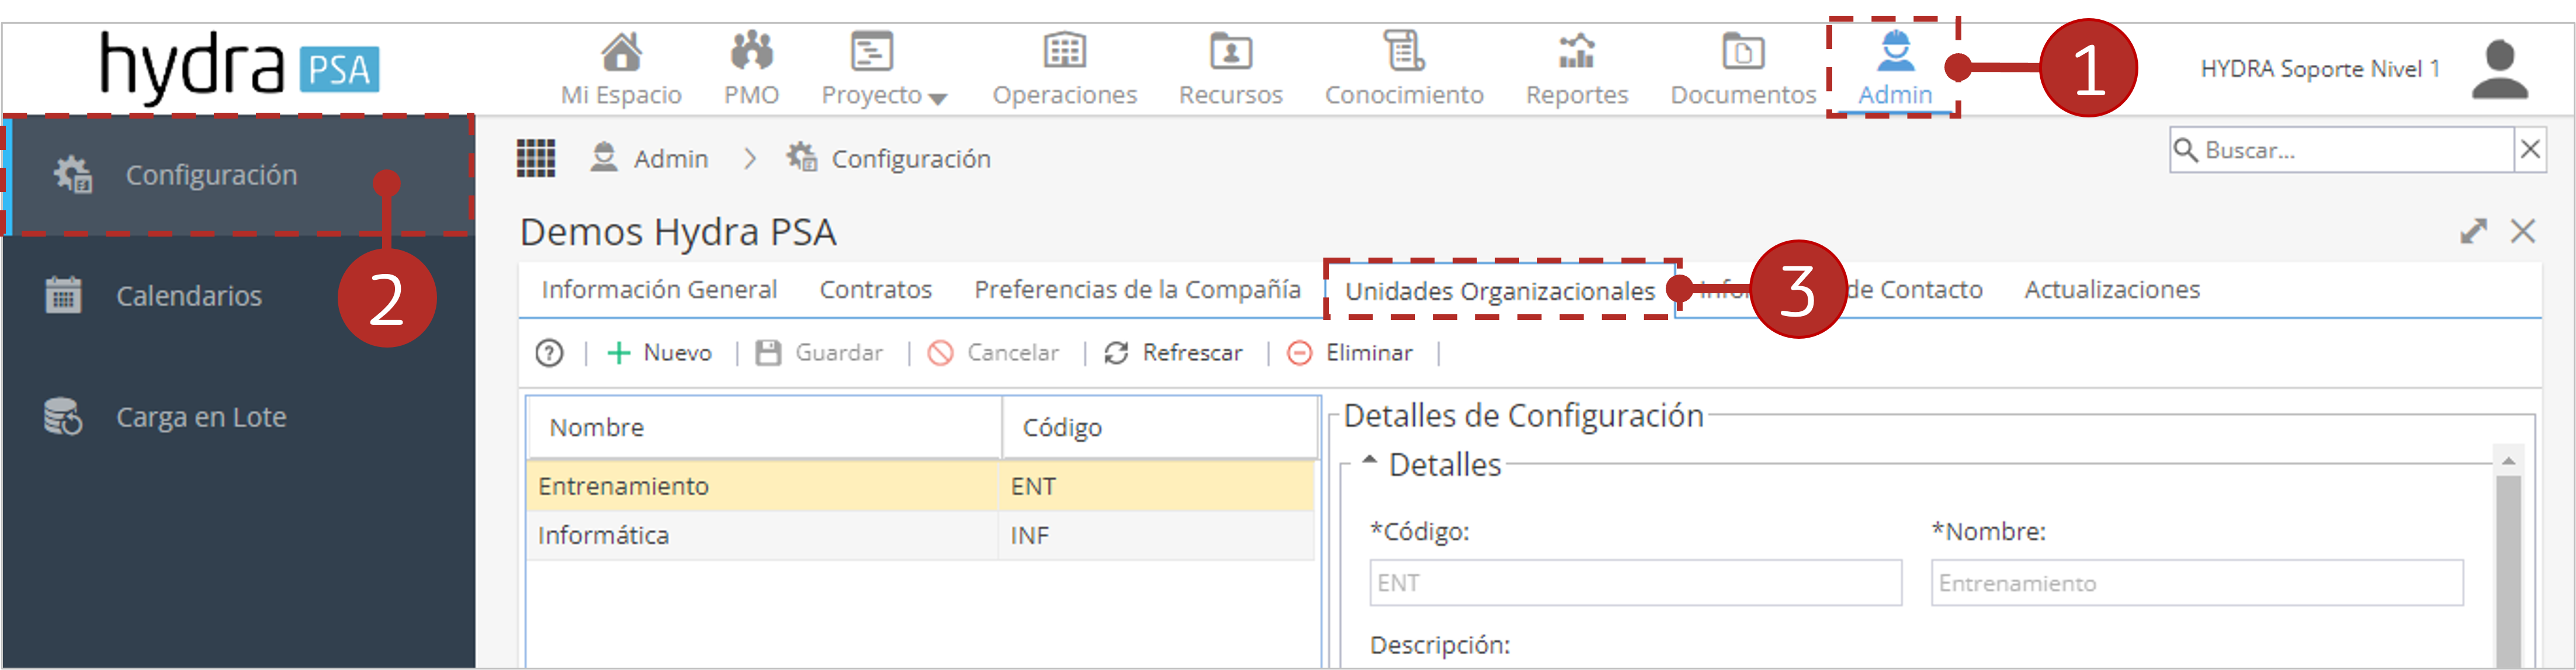Select the Entrenamiento row

coord(920,486)
